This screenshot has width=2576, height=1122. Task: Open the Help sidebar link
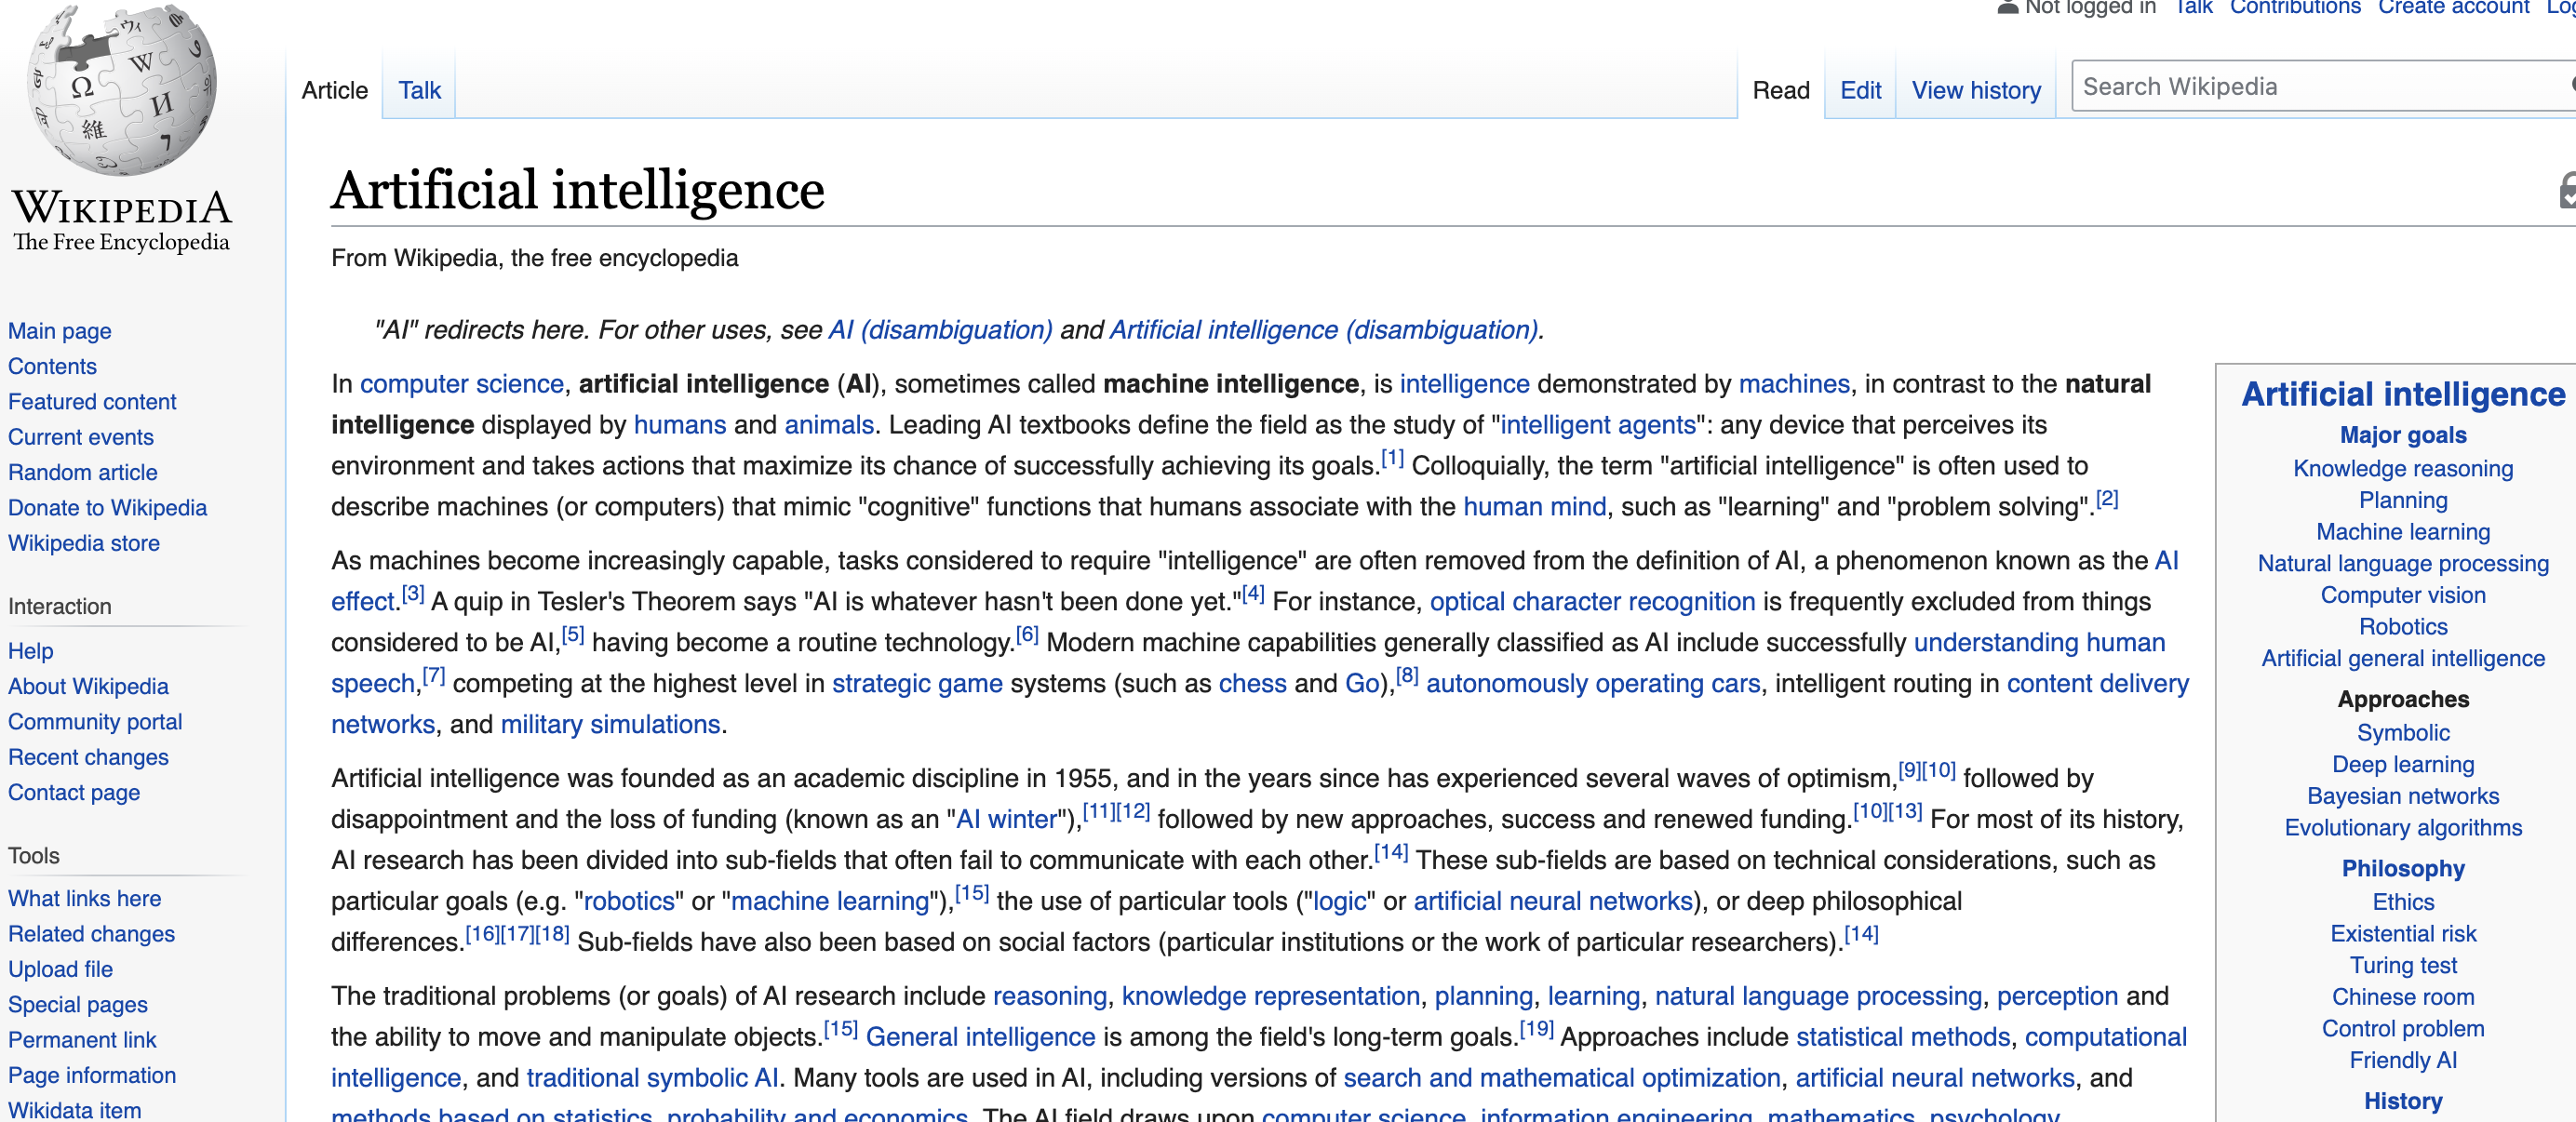[x=31, y=651]
